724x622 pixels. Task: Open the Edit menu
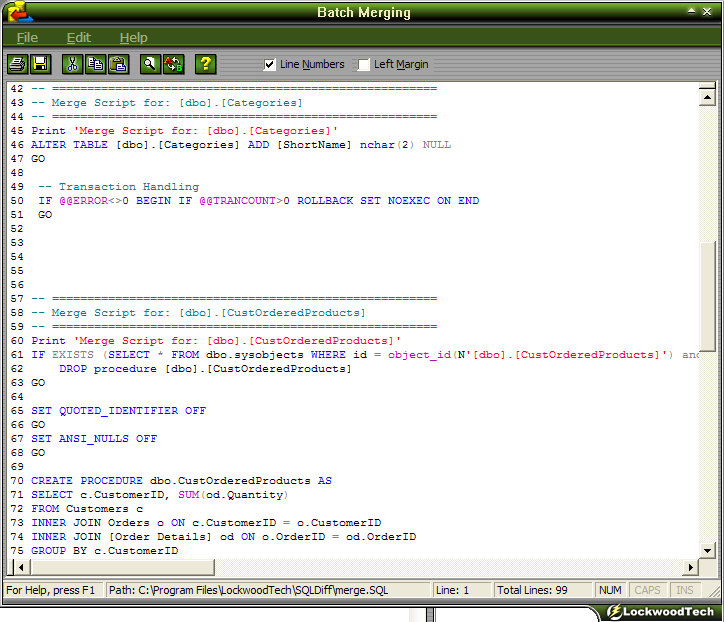(x=78, y=38)
